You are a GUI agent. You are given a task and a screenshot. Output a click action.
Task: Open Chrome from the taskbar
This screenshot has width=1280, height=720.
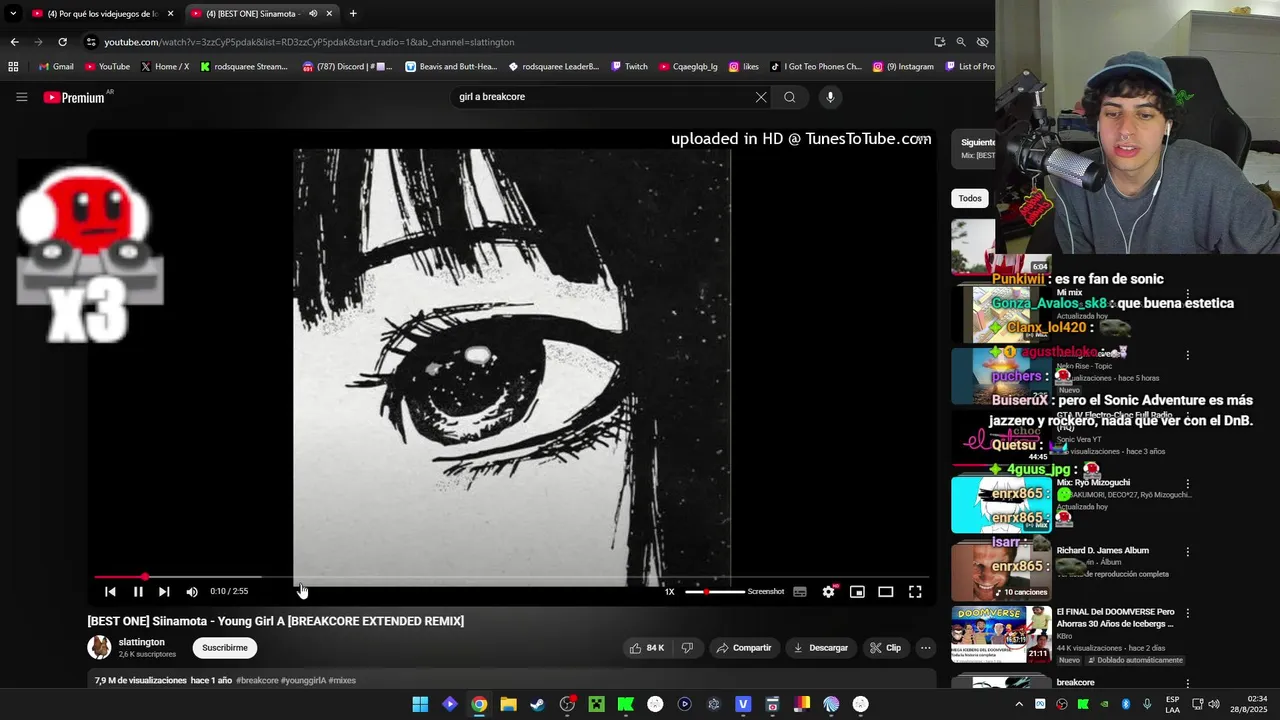[x=479, y=704]
